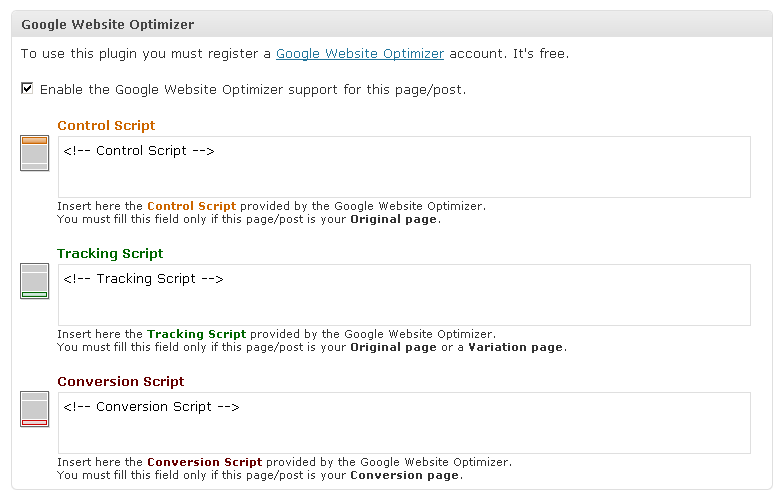
Task: Click bold green Tracking Script text in the hint
Action: pyautogui.click(x=196, y=334)
